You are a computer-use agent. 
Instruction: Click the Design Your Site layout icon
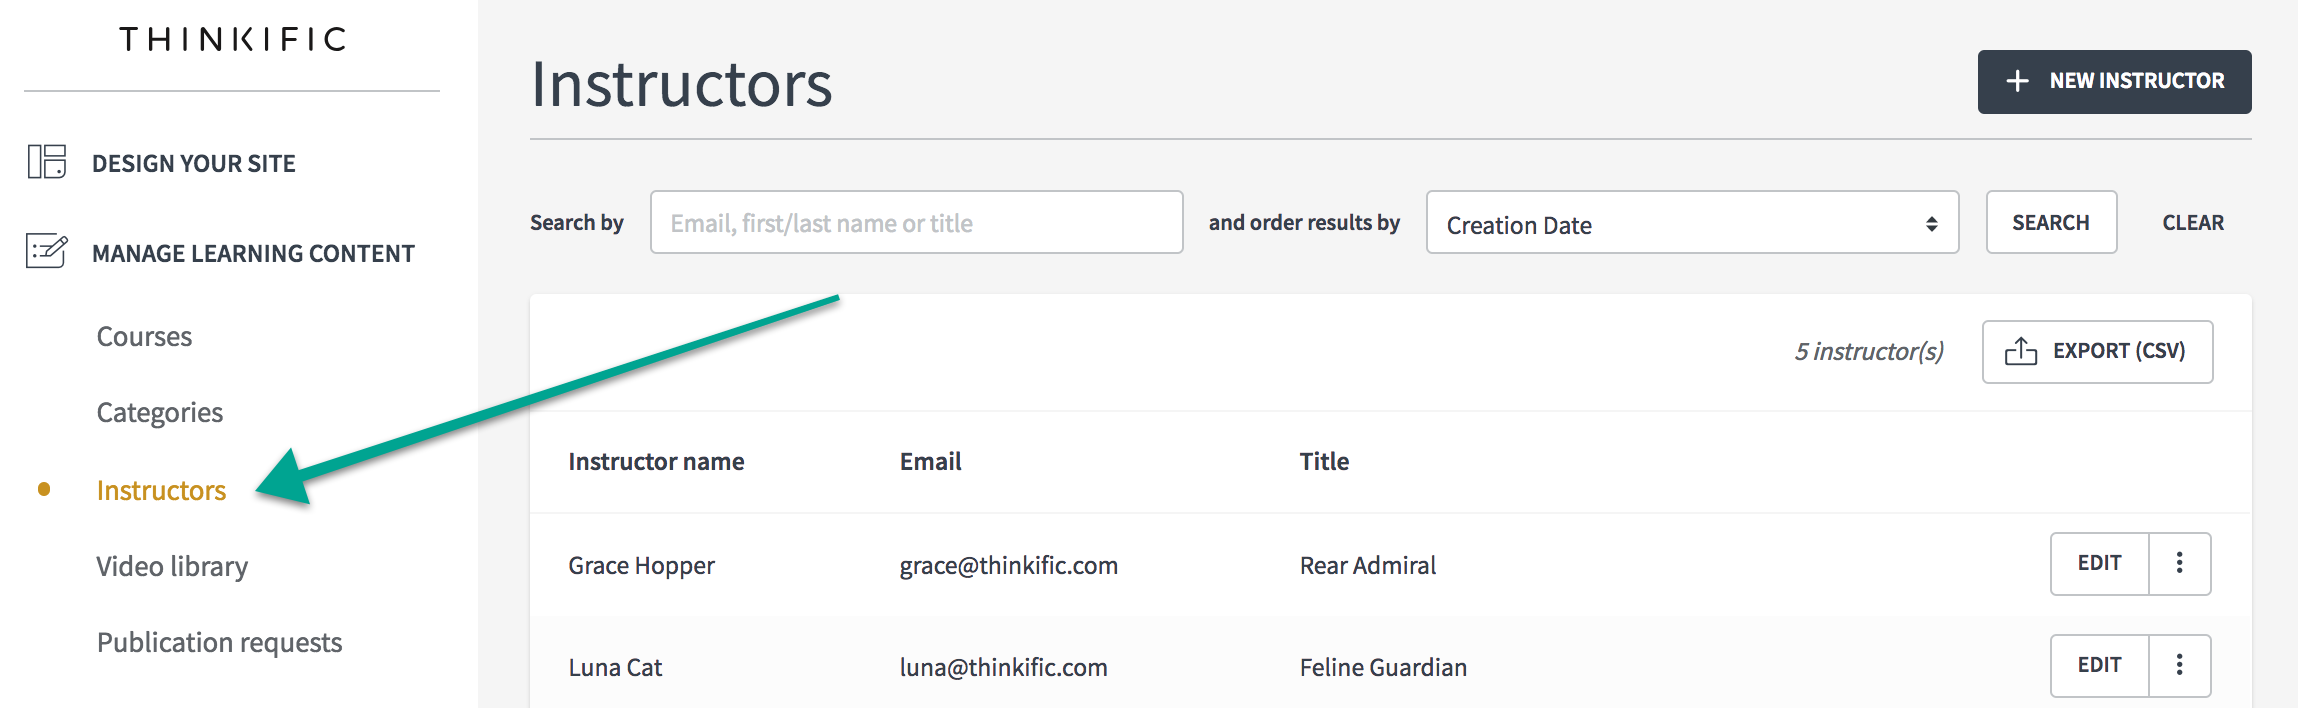[x=47, y=161]
